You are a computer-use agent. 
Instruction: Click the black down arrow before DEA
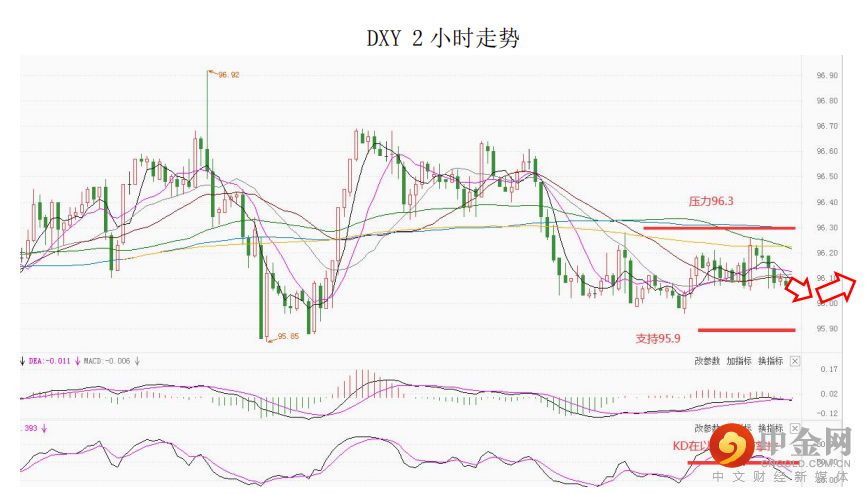pos(22,361)
